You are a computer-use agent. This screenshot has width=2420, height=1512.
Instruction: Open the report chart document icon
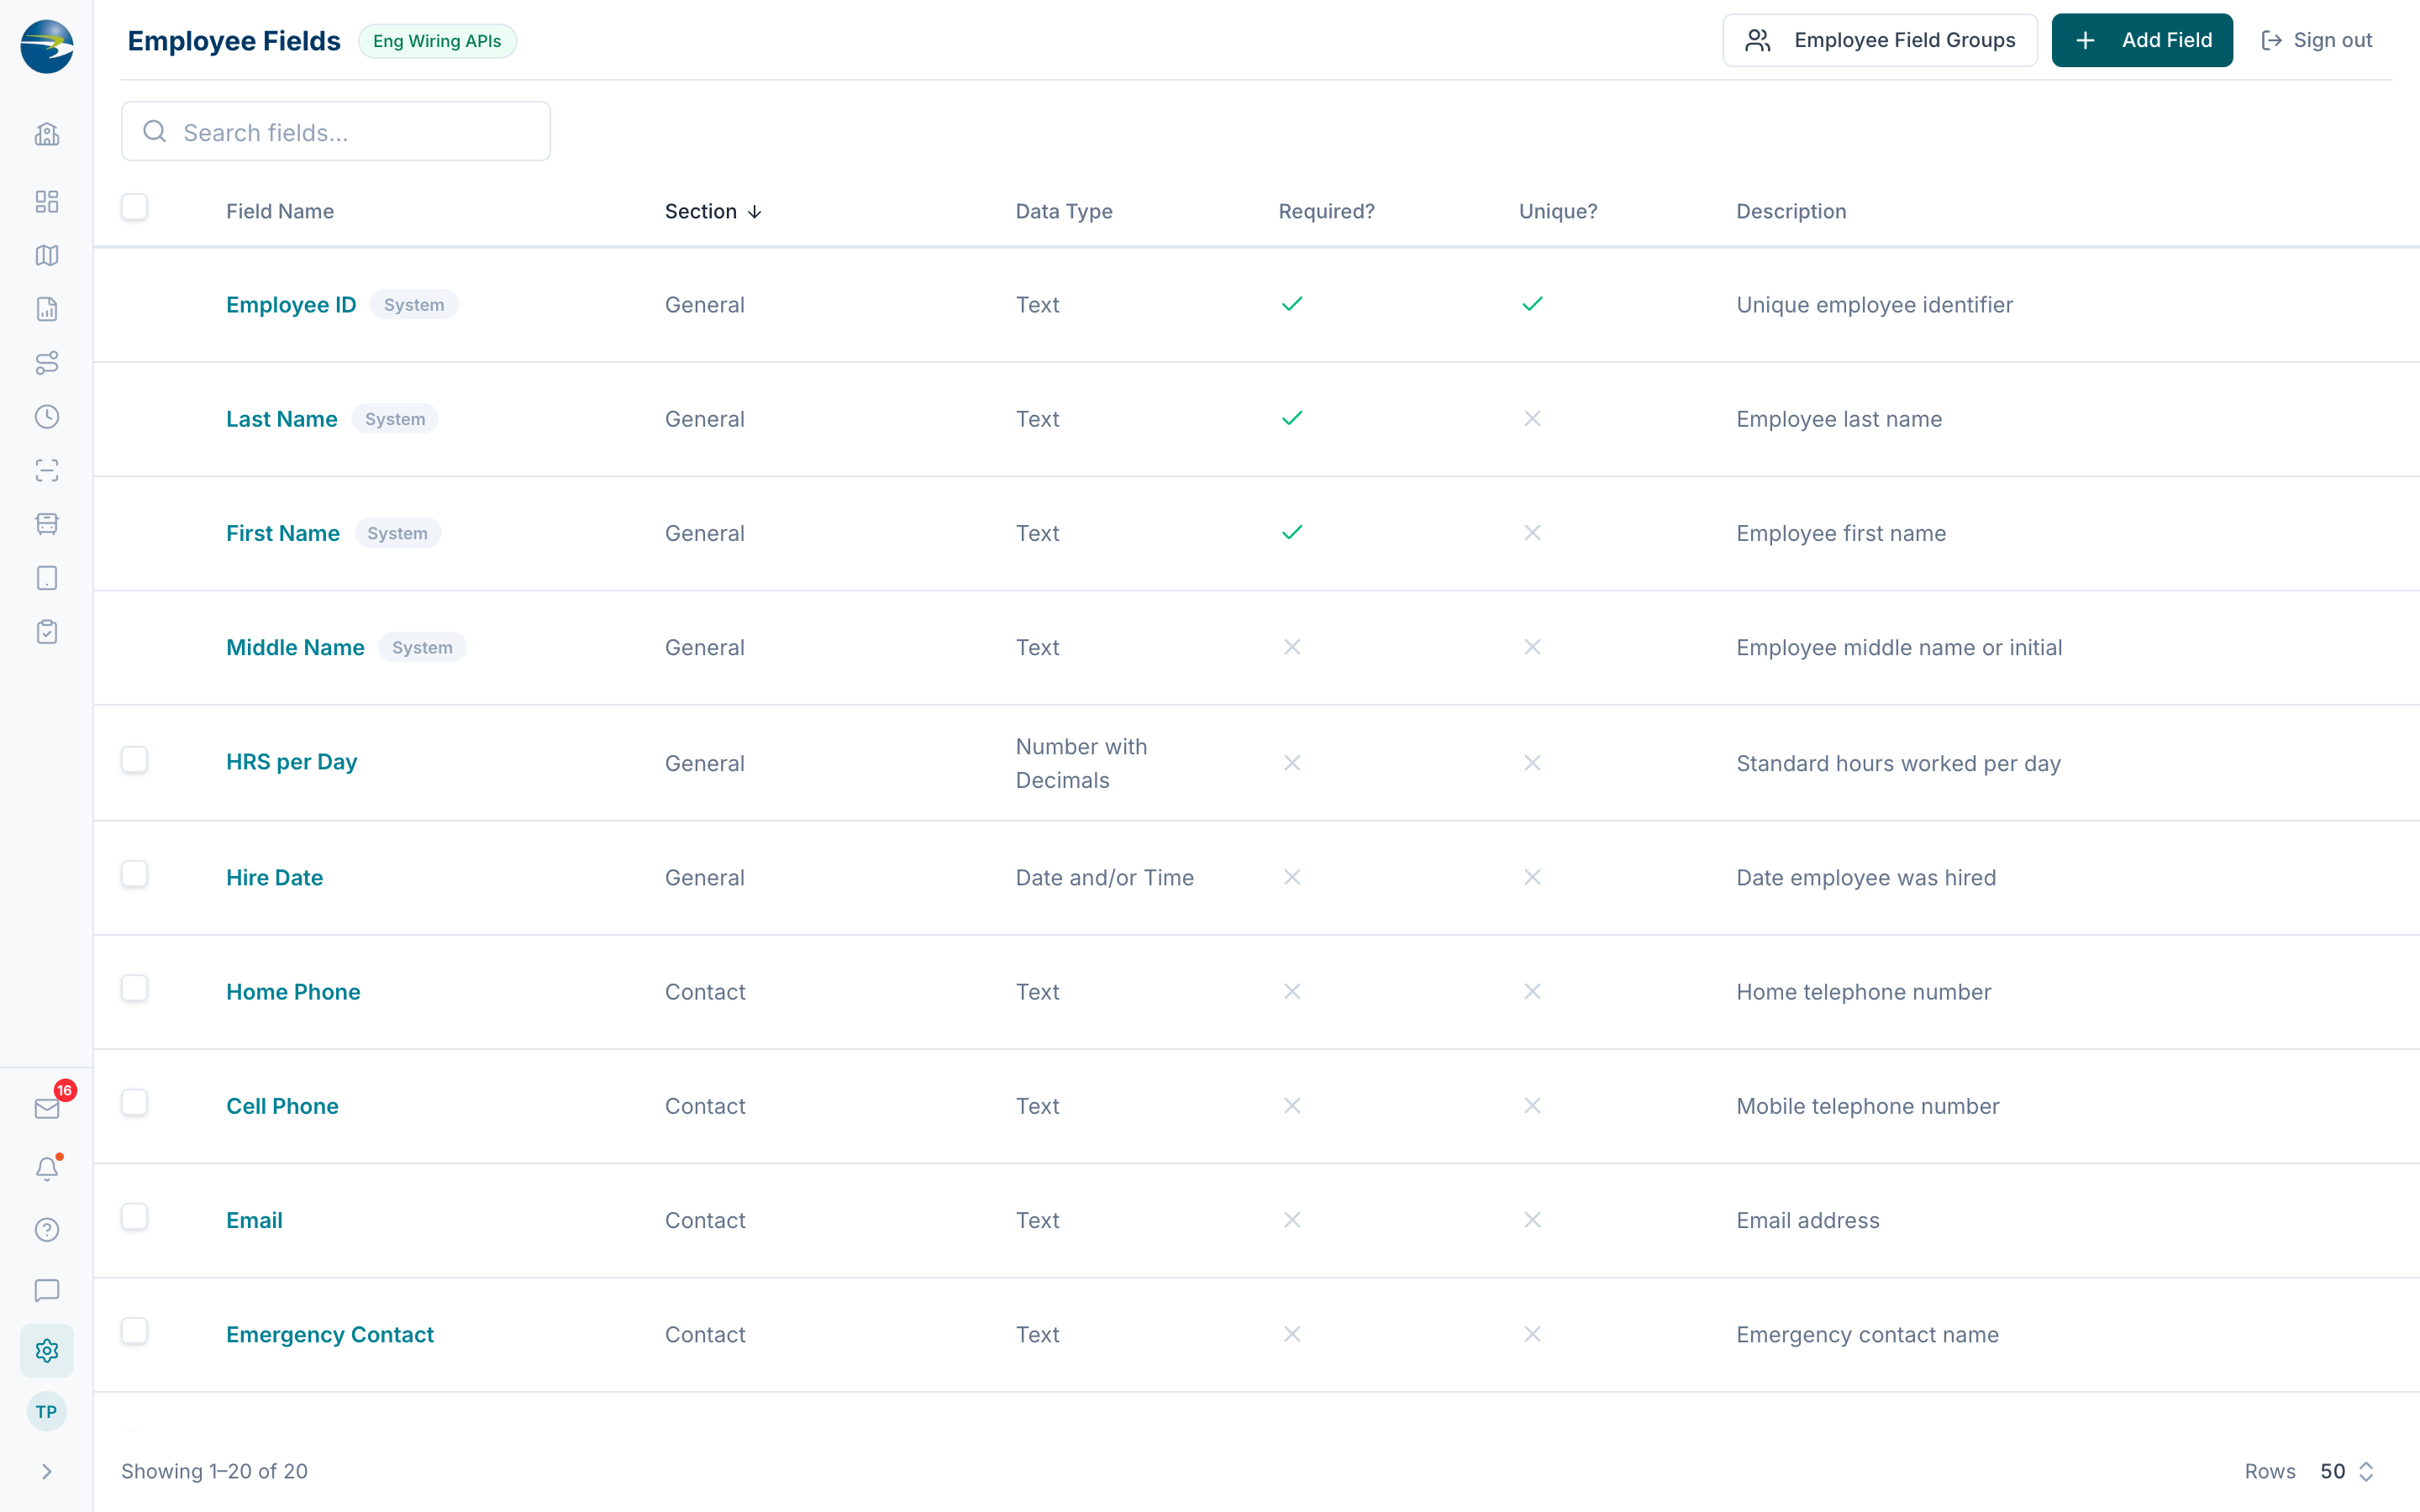pyautogui.click(x=47, y=309)
